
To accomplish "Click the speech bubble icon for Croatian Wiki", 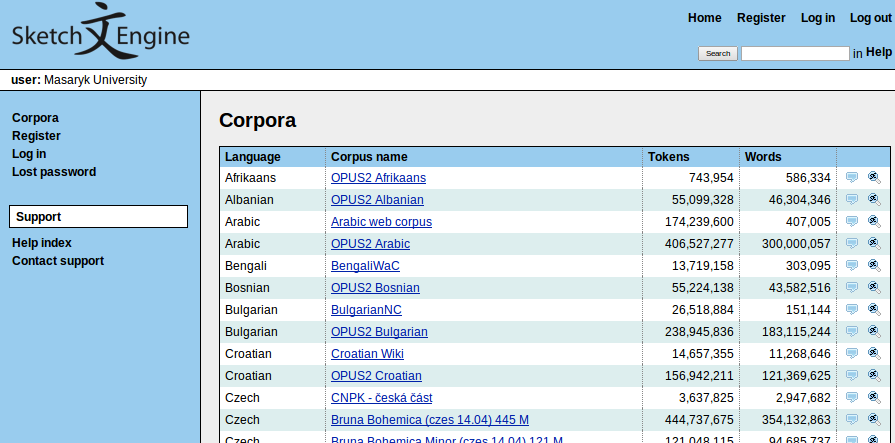I will pos(852,353).
